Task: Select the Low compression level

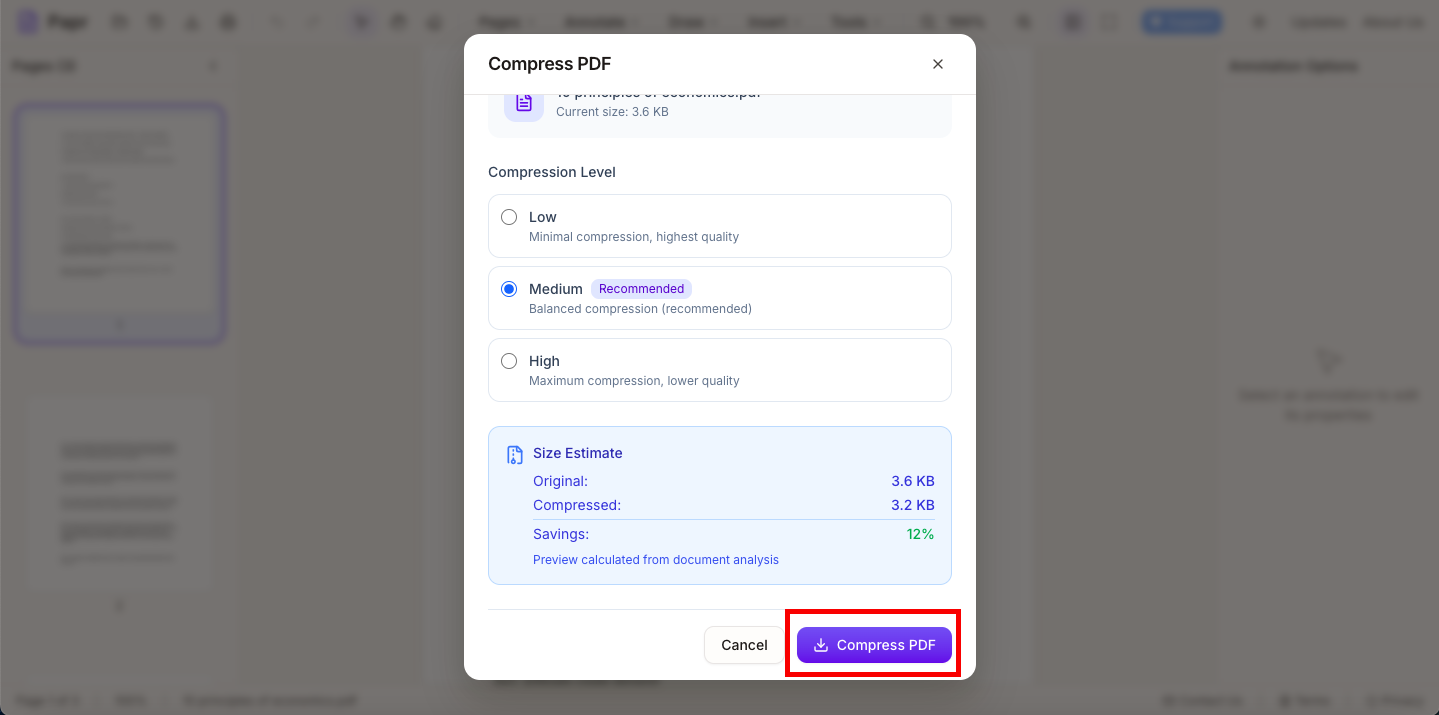Action: tap(509, 217)
